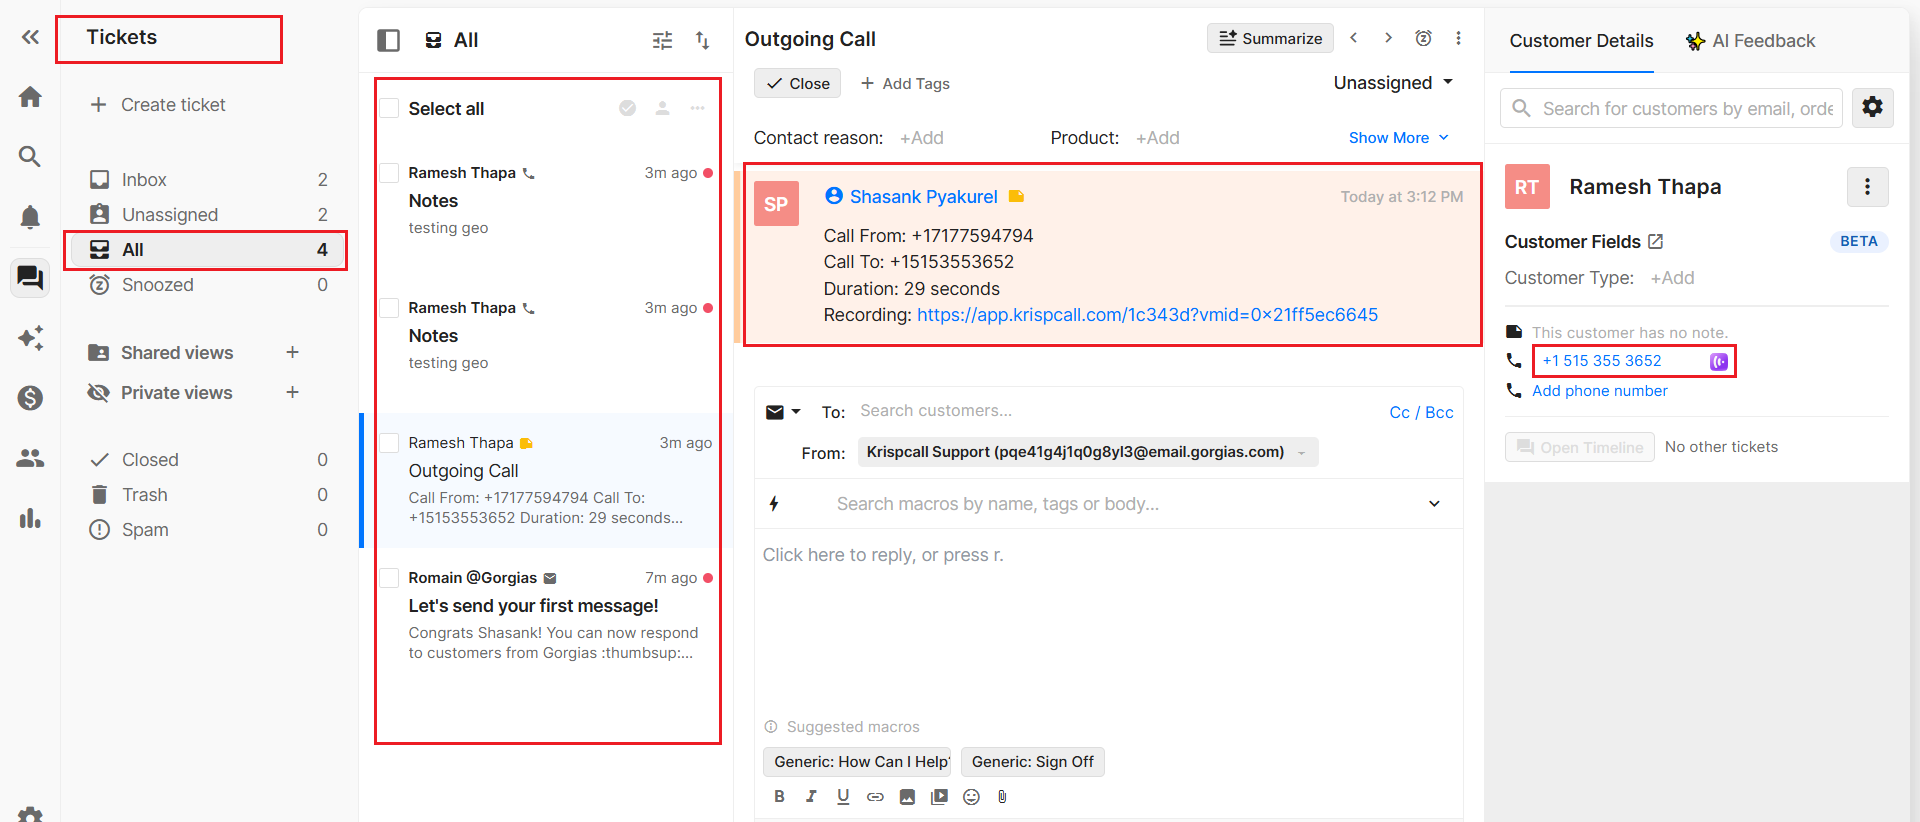Click the reply message text area
Viewport: 1920px width, 822px height.
coord(1108,620)
